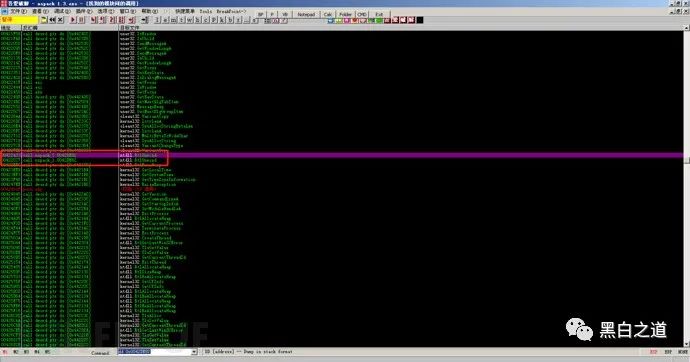
Task: Click the Run program play icon
Action: point(73,20)
